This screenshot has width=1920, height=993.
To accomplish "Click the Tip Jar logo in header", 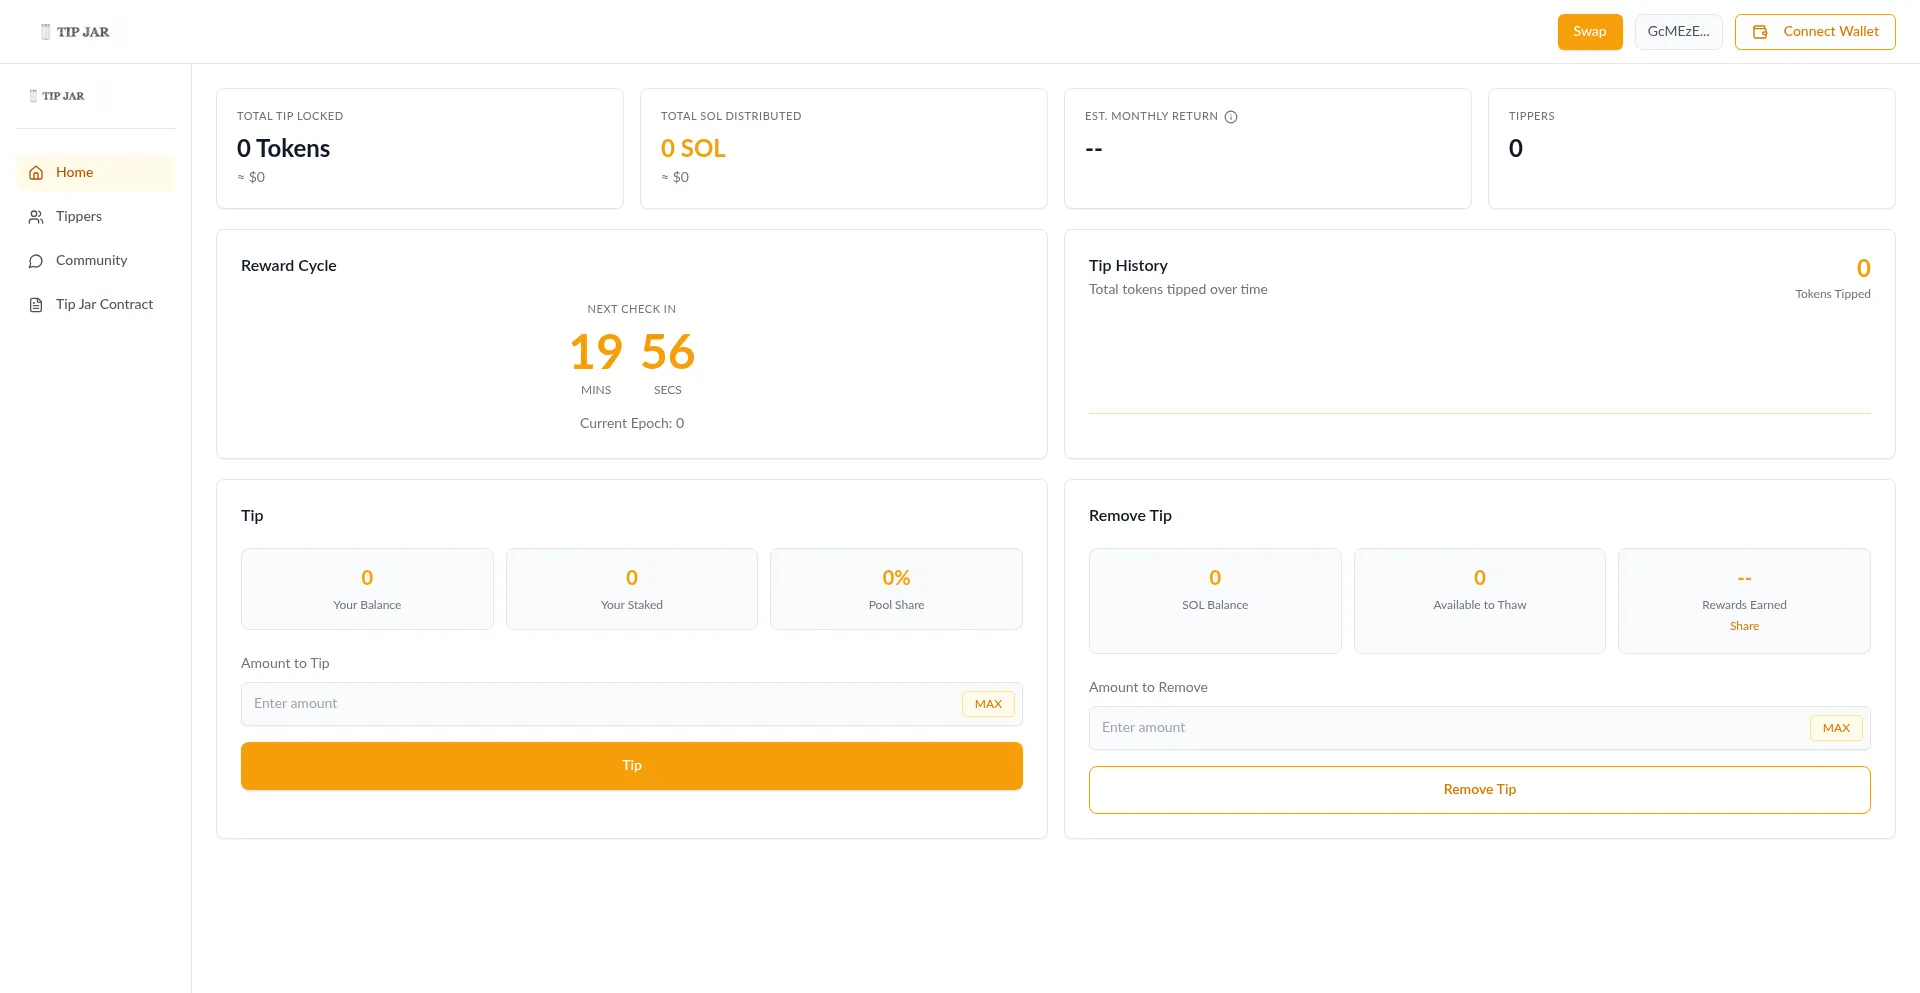I will 75,32.
